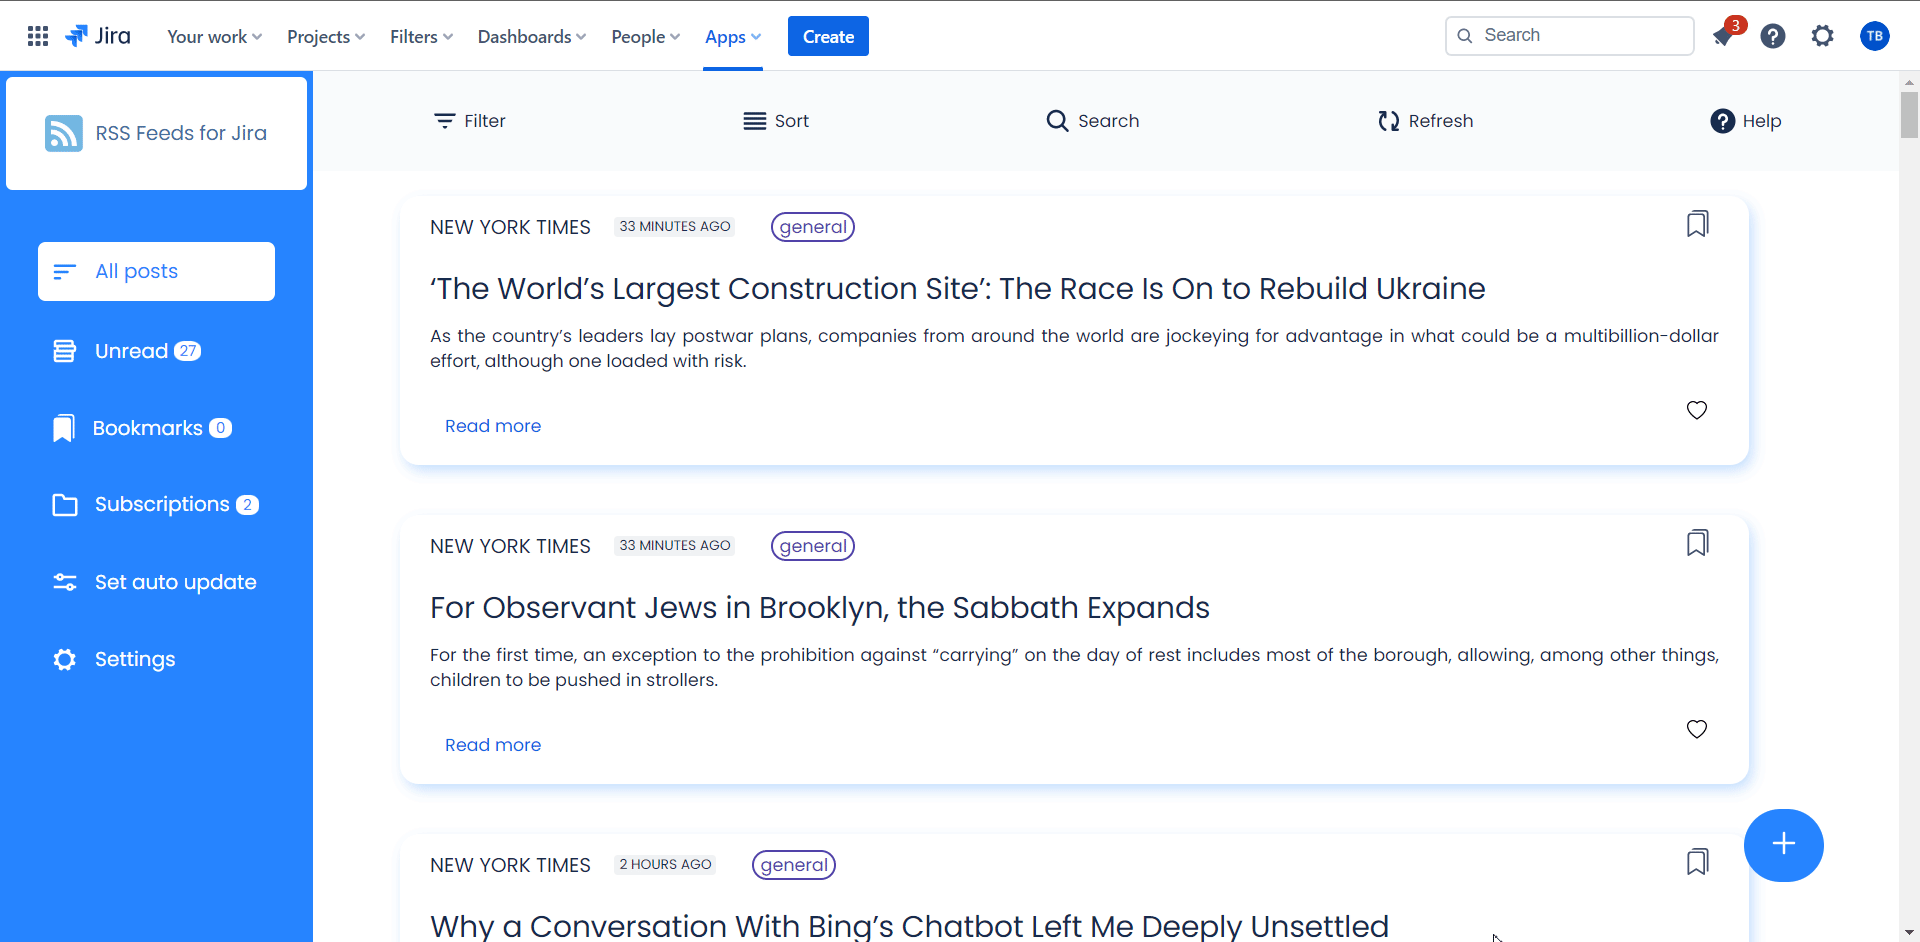The image size is (1920, 942).
Task: Expand the Projects dropdown menu
Action: (x=326, y=36)
